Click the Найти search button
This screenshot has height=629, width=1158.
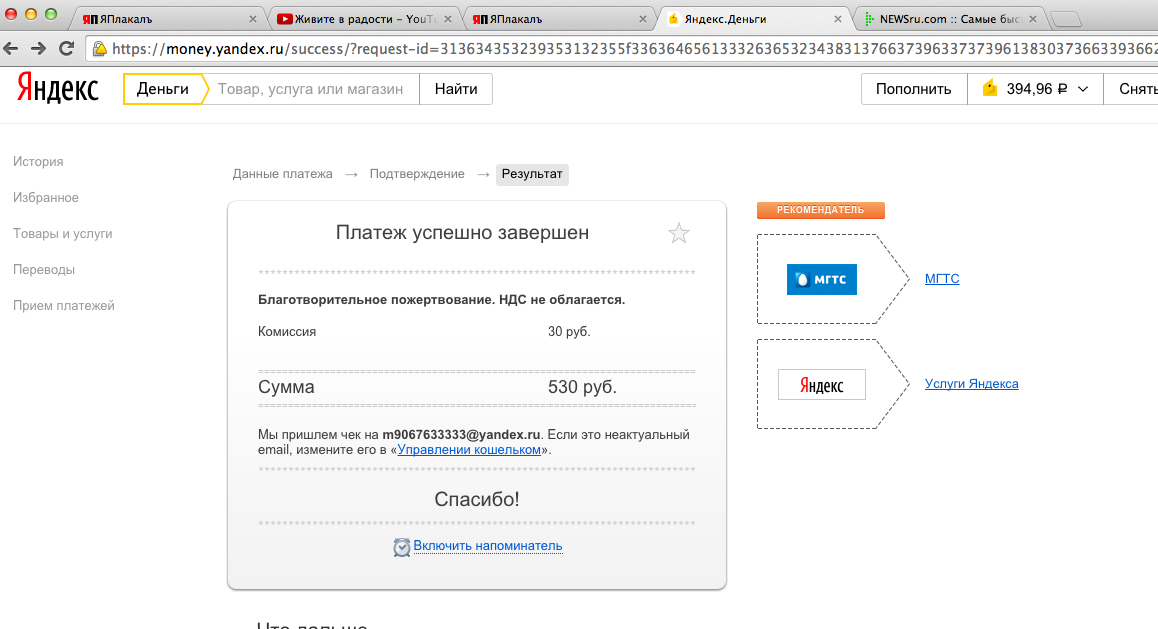(456, 89)
